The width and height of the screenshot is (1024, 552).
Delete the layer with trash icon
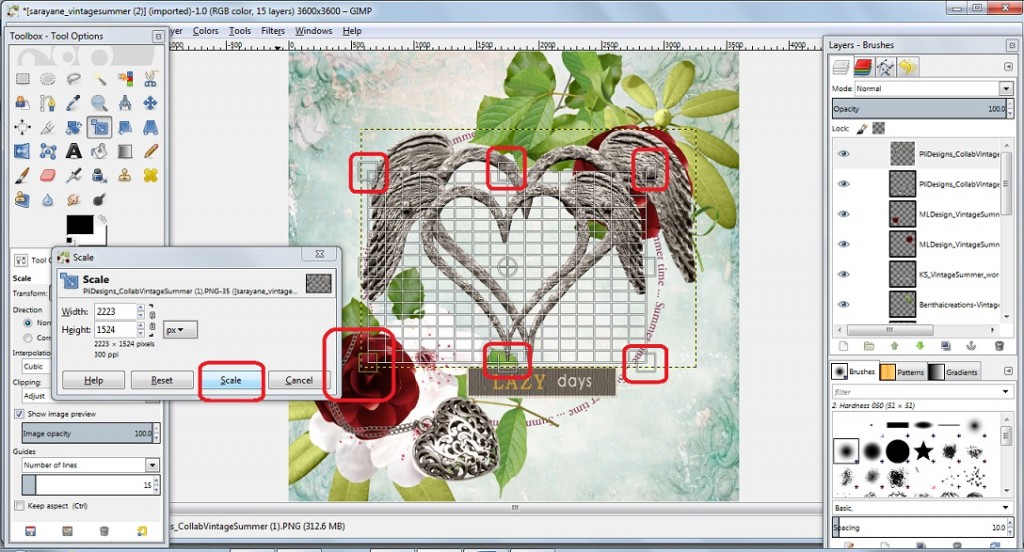999,346
